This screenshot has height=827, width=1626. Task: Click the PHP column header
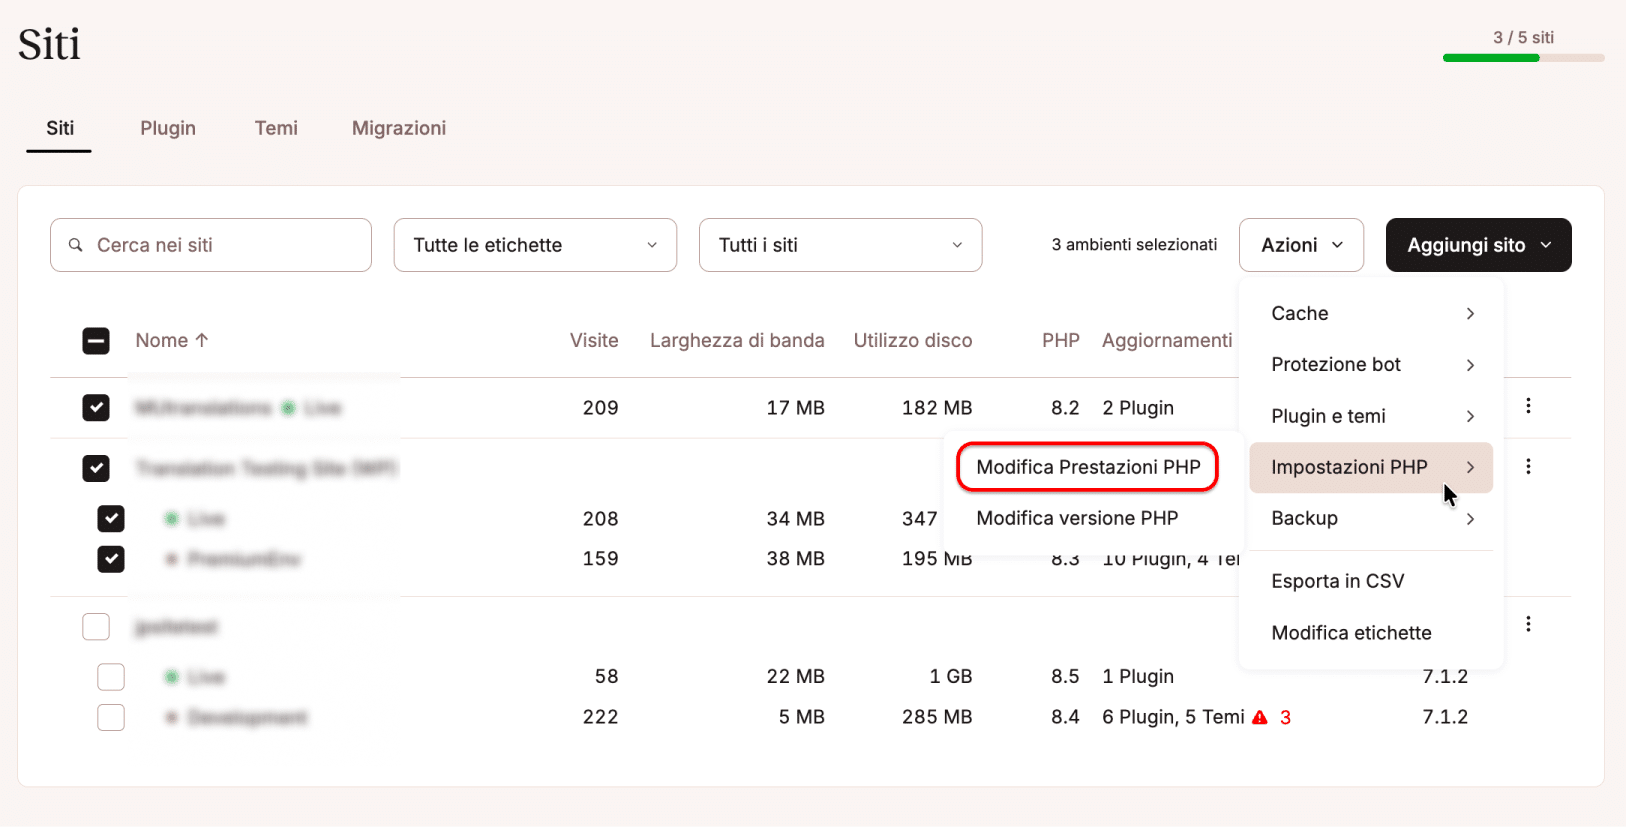[x=1061, y=340]
